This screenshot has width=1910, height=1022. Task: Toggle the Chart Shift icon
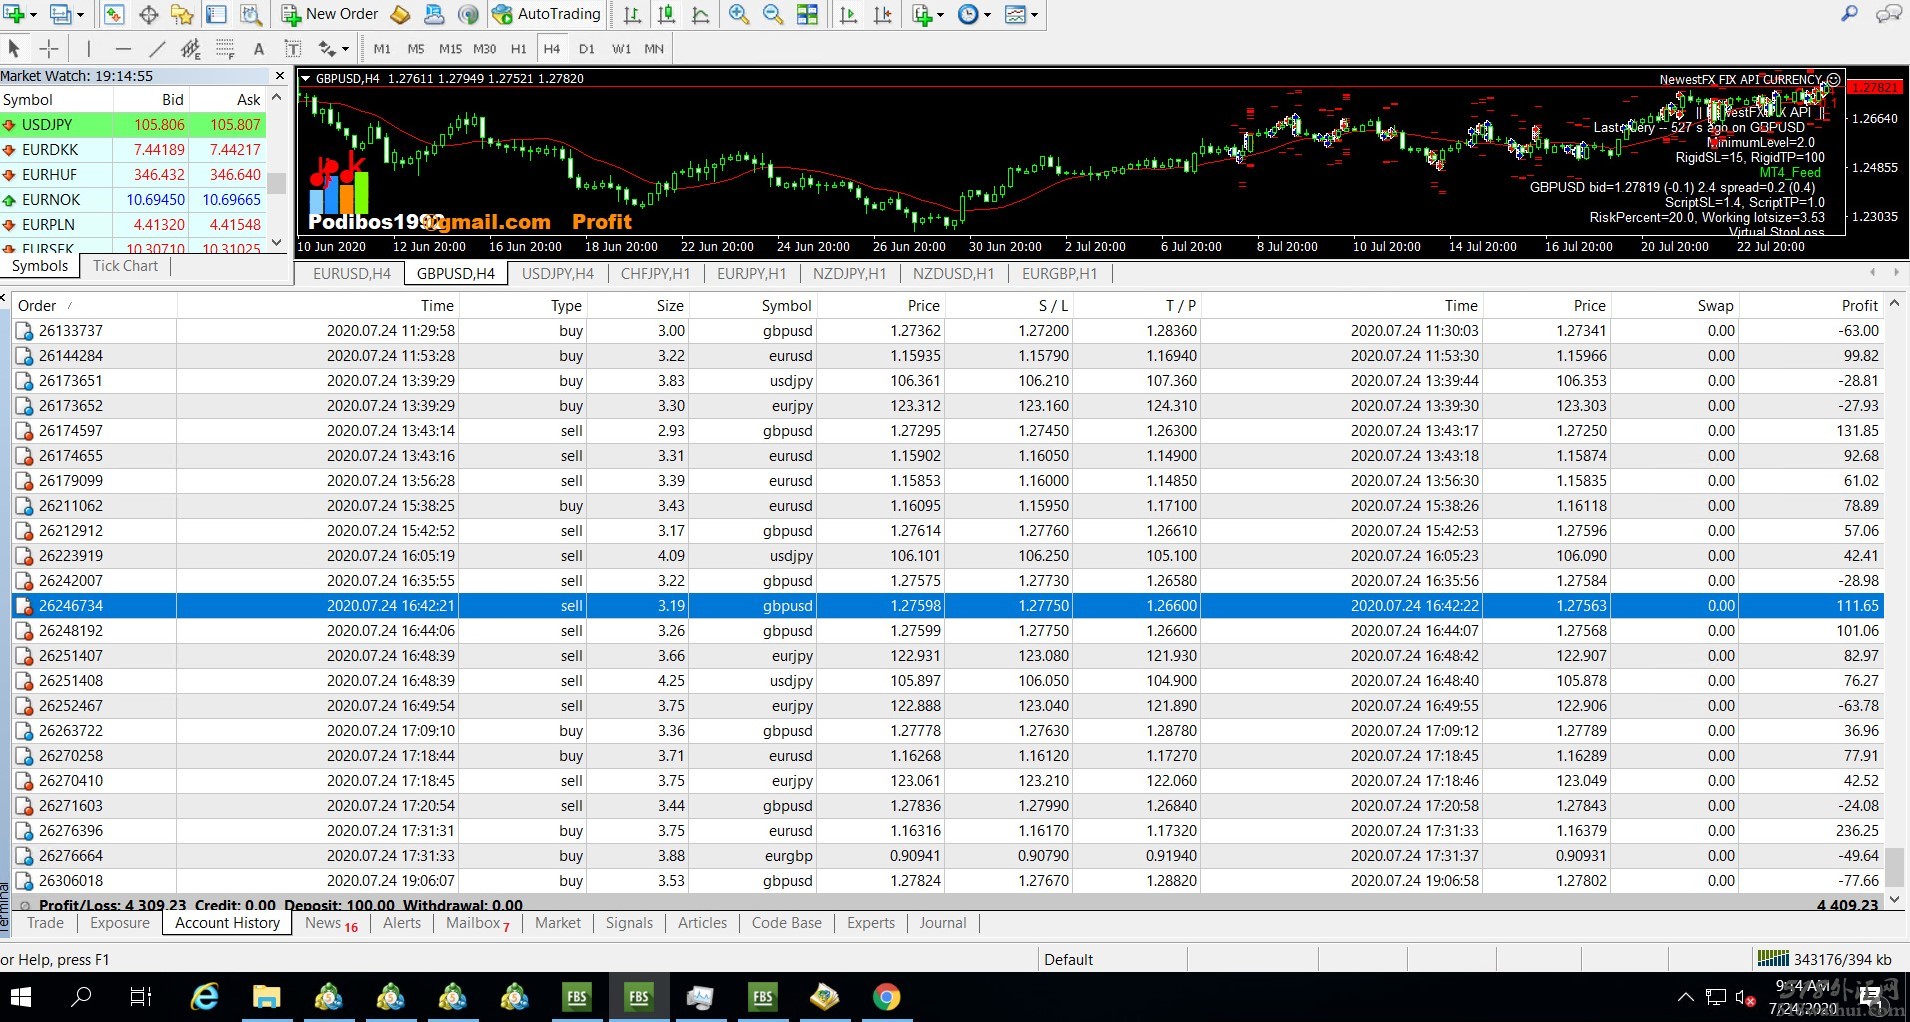click(x=883, y=15)
